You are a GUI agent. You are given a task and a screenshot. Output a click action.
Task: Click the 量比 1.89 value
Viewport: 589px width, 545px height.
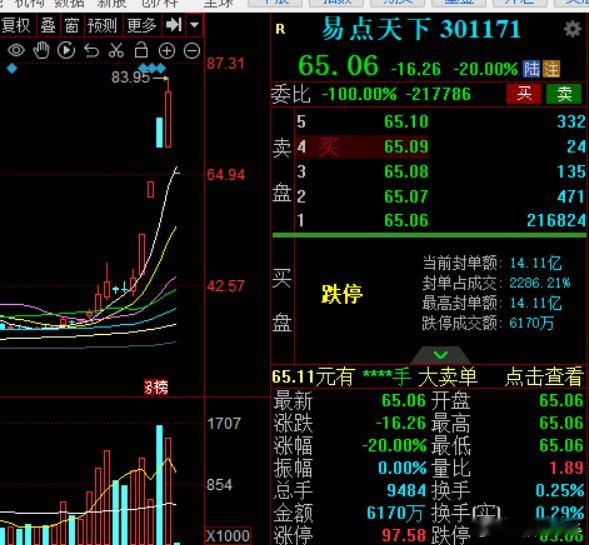point(566,468)
